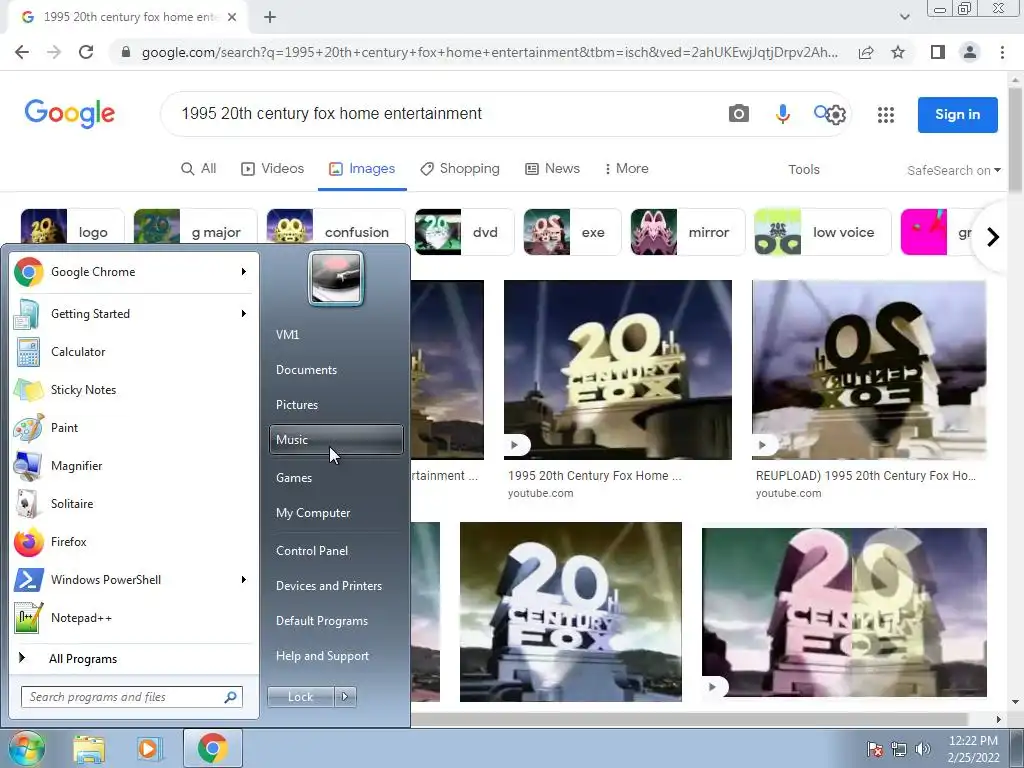Screen dimensions: 1024x768
Task: Switch to the News tab
Action: pyautogui.click(x=552, y=168)
